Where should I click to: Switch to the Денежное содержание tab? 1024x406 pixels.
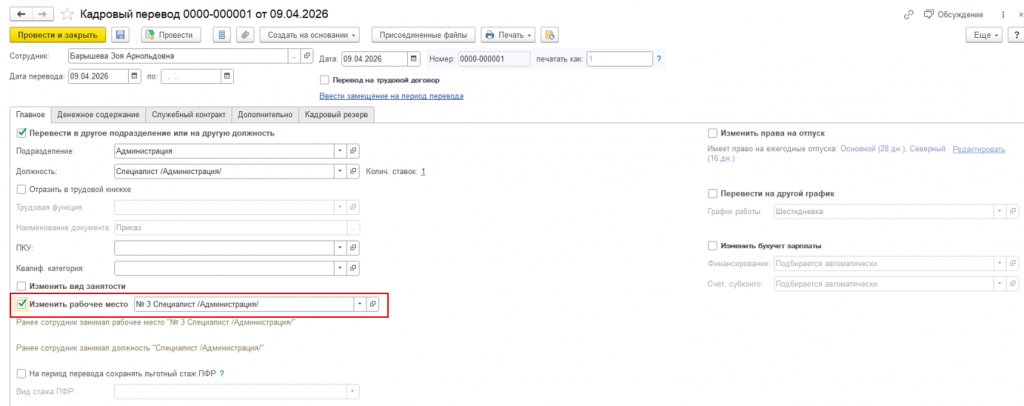98,115
